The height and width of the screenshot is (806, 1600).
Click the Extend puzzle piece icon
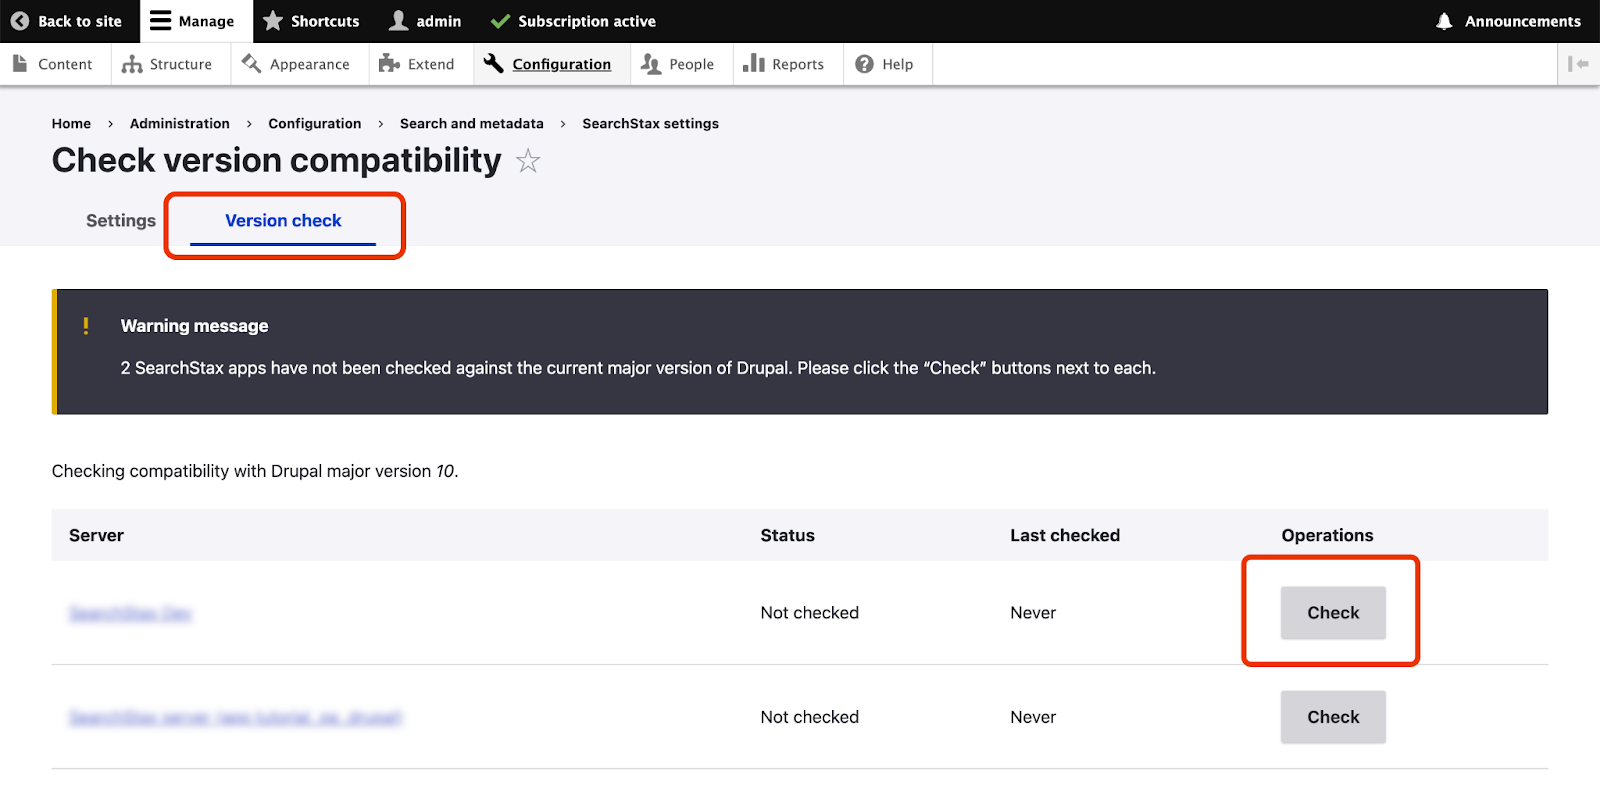389,64
